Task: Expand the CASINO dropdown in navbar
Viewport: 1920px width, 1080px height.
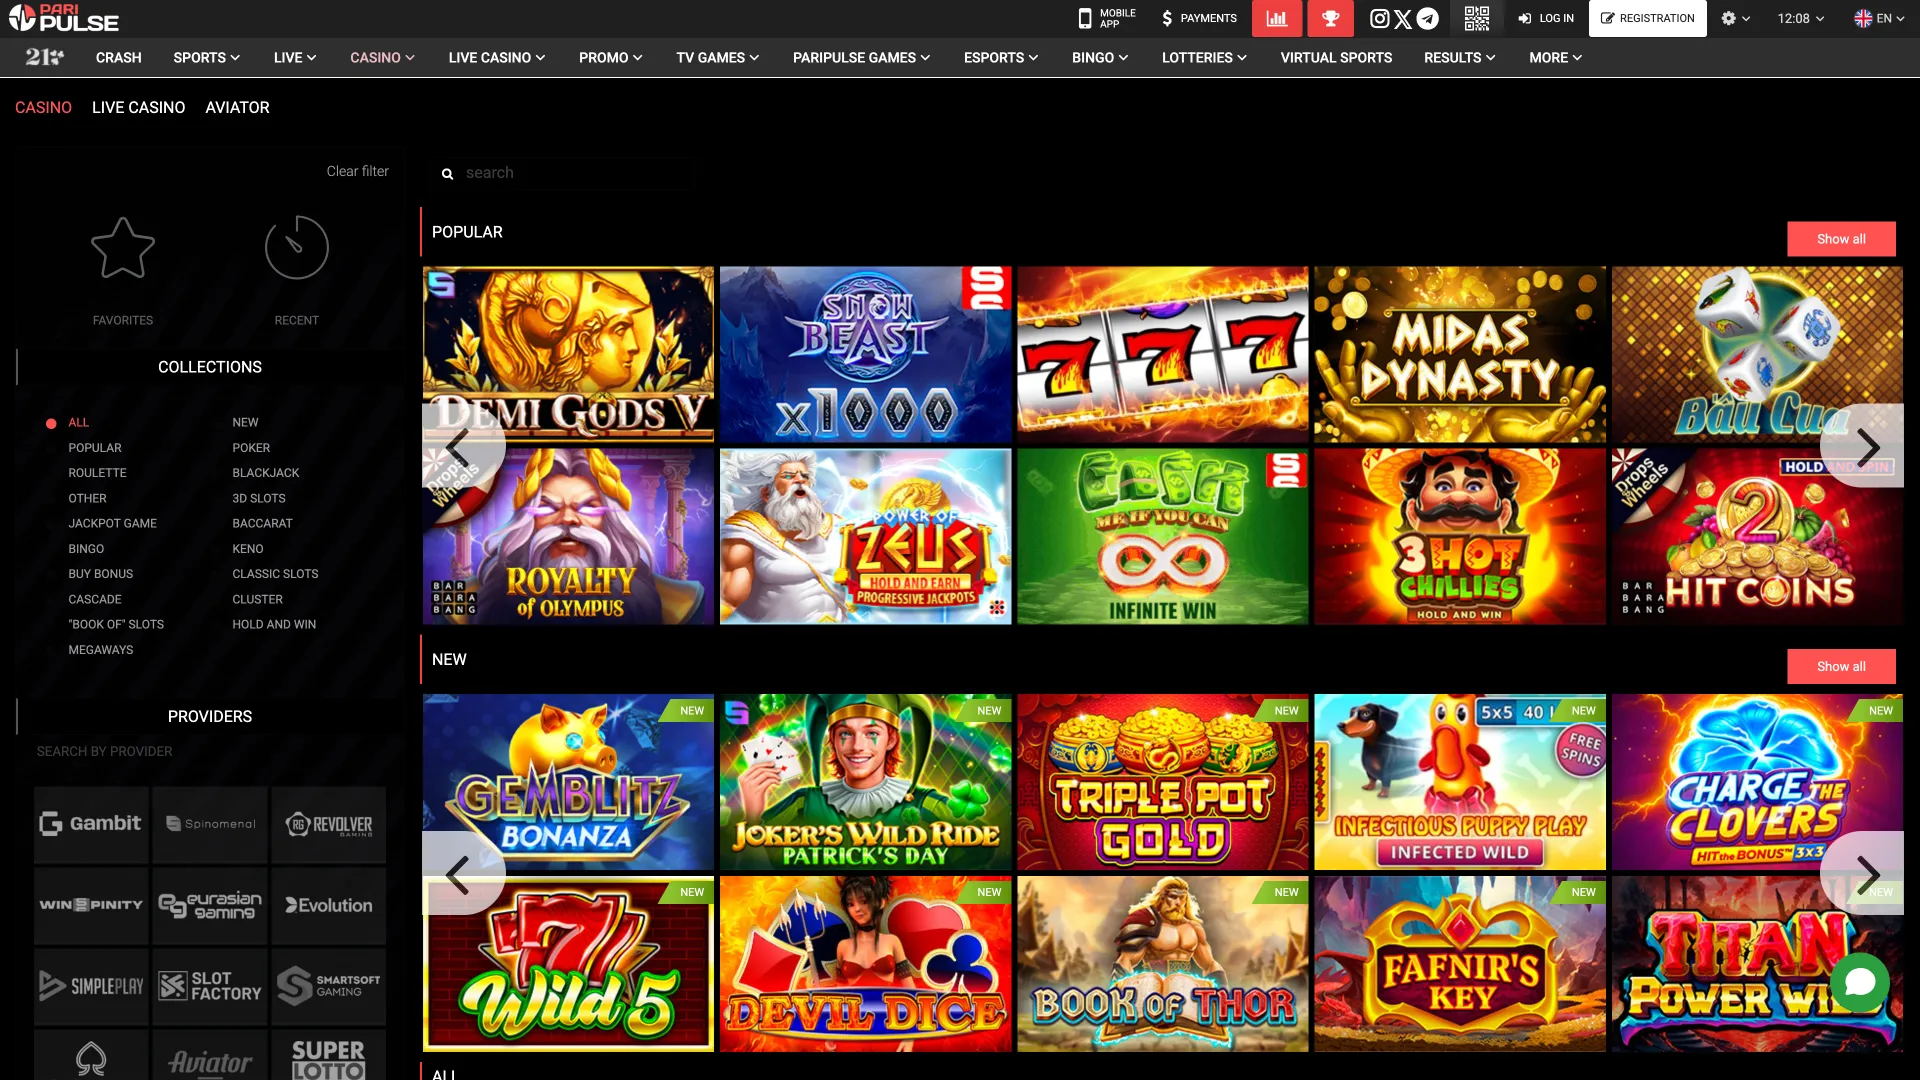Action: point(382,58)
